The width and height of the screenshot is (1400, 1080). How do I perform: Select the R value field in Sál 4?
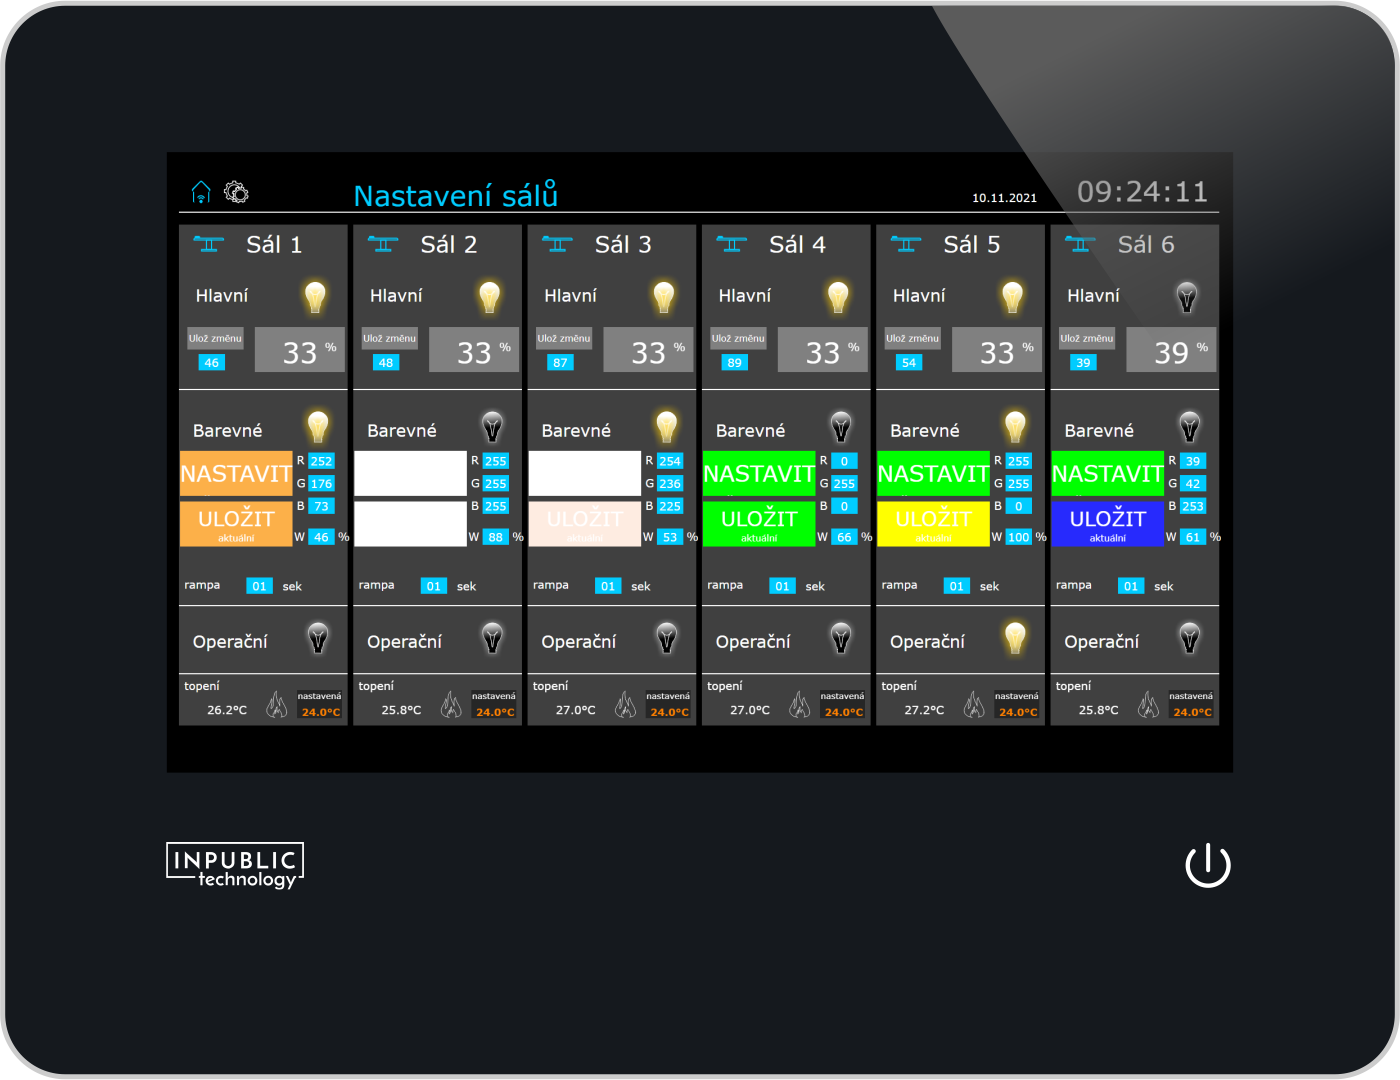844,461
